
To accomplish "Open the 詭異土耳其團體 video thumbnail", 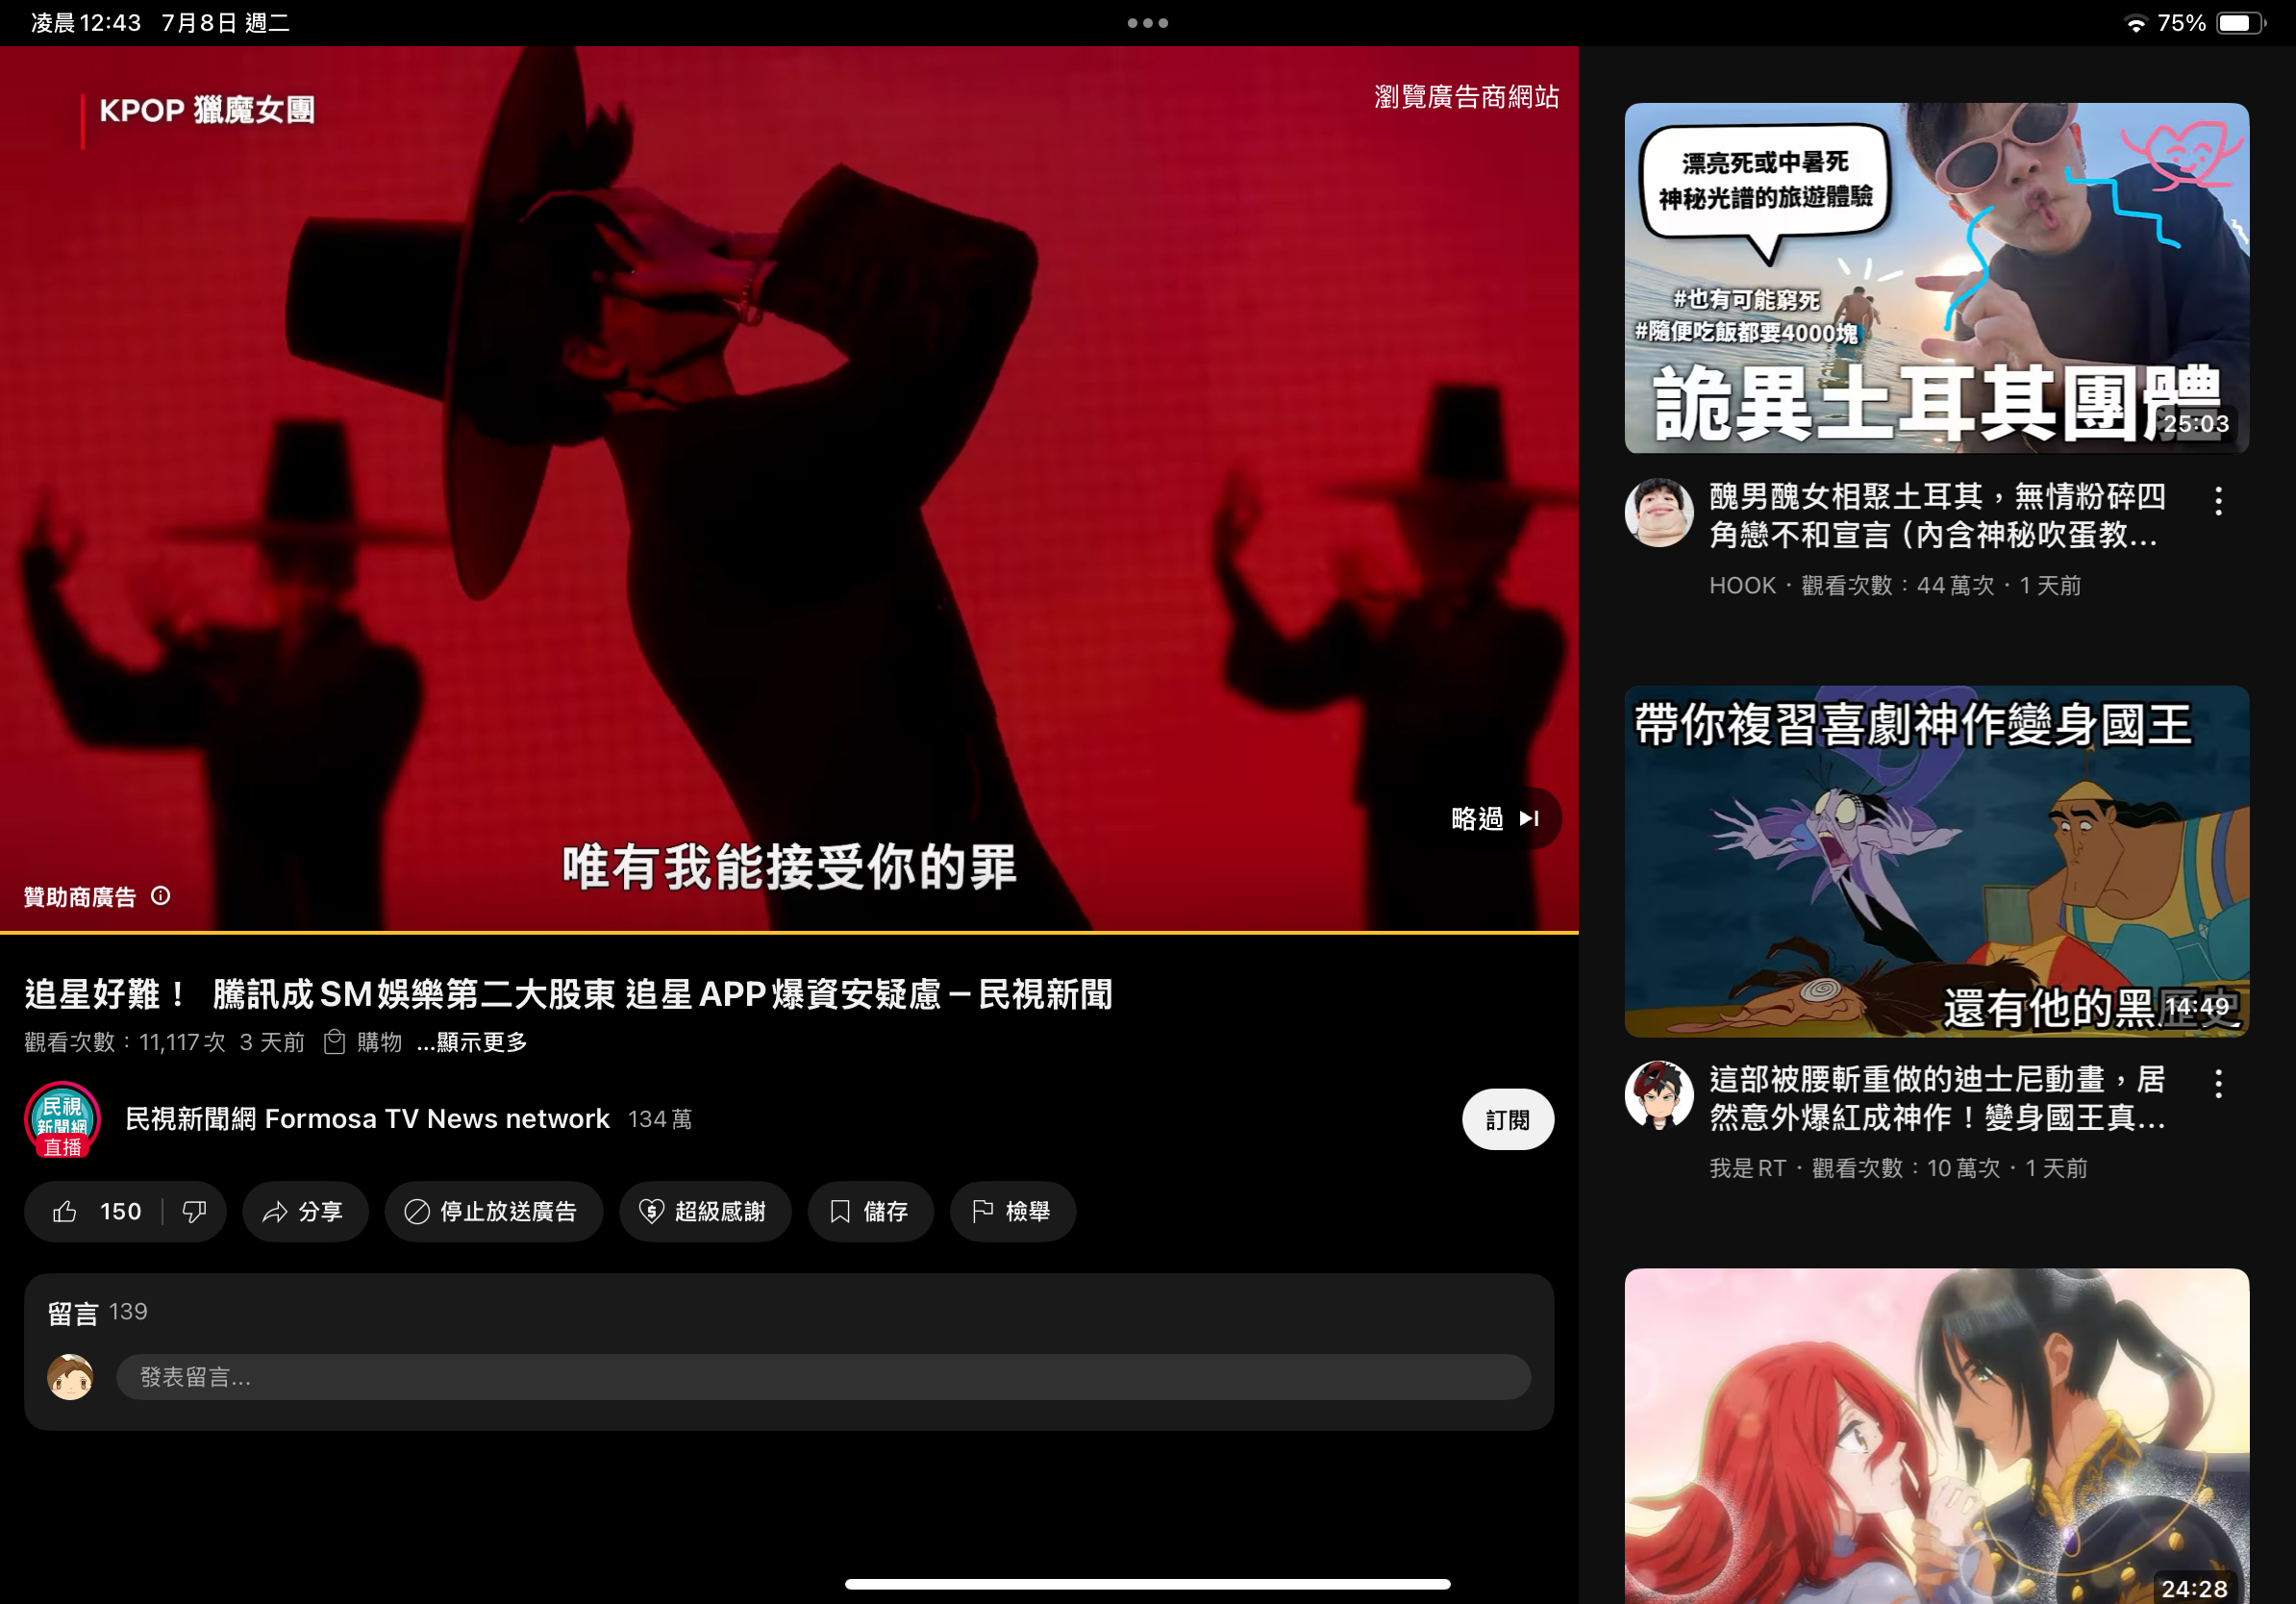I will click(1936, 278).
